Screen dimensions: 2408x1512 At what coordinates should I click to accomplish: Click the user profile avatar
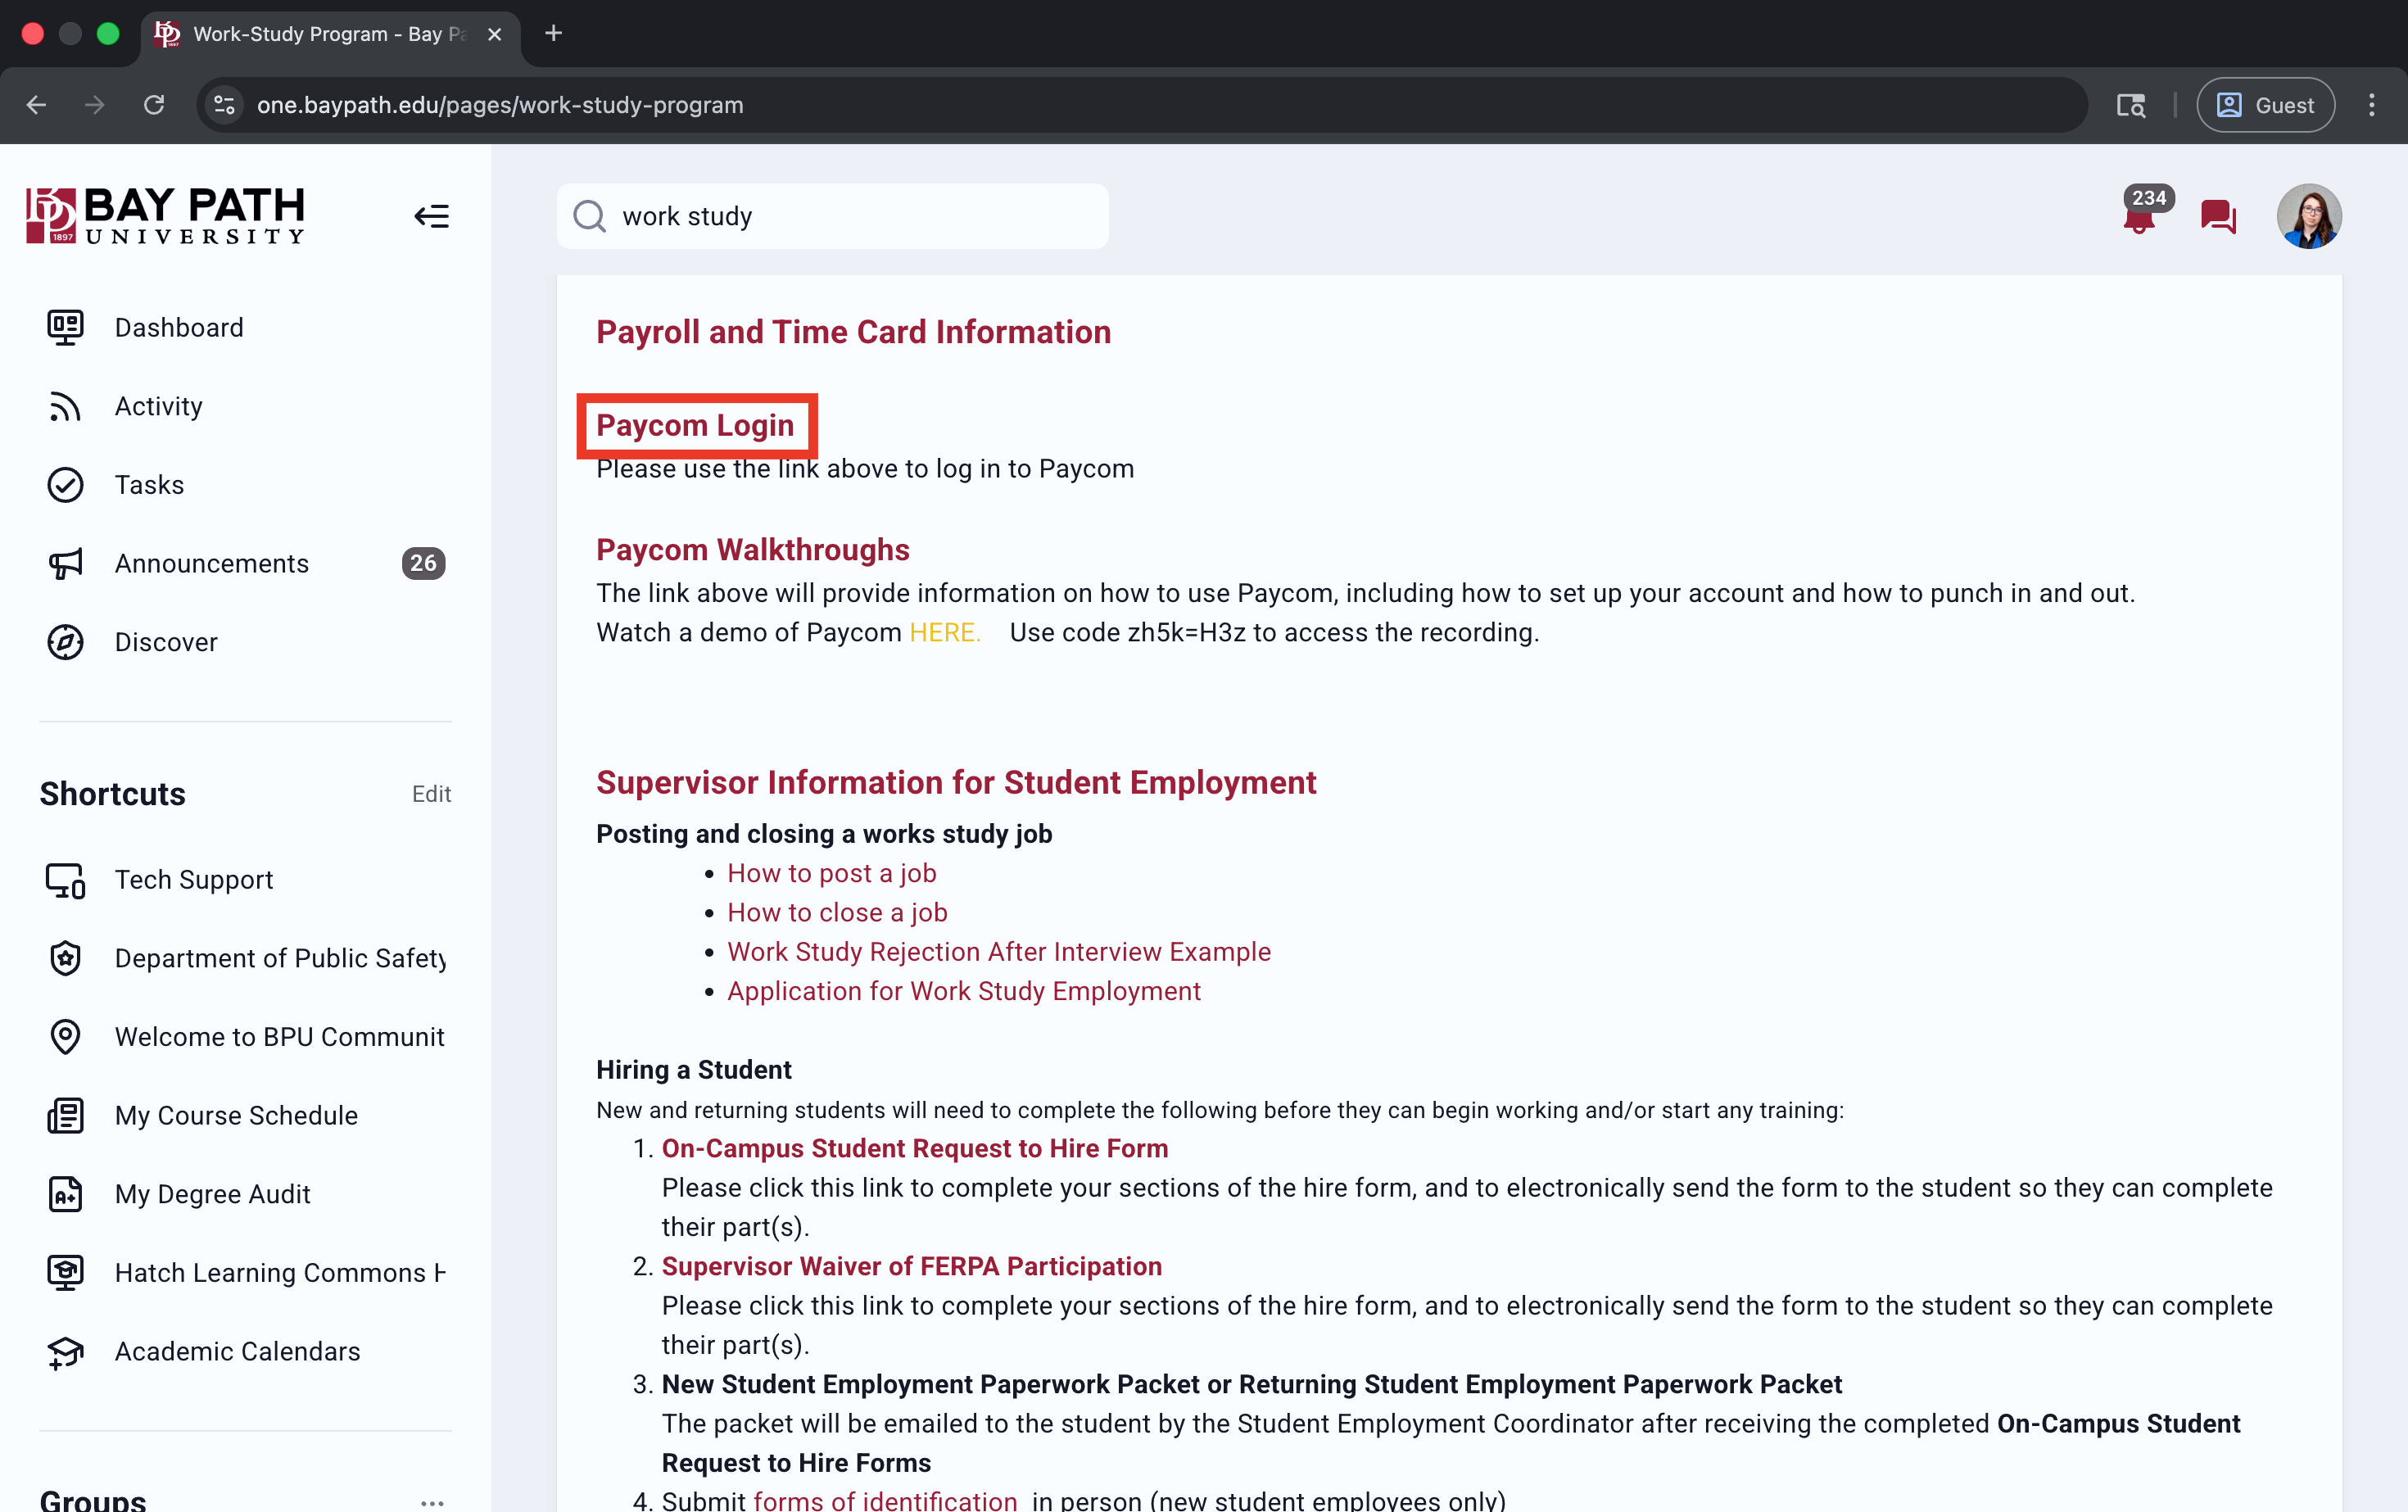tap(2308, 216)
